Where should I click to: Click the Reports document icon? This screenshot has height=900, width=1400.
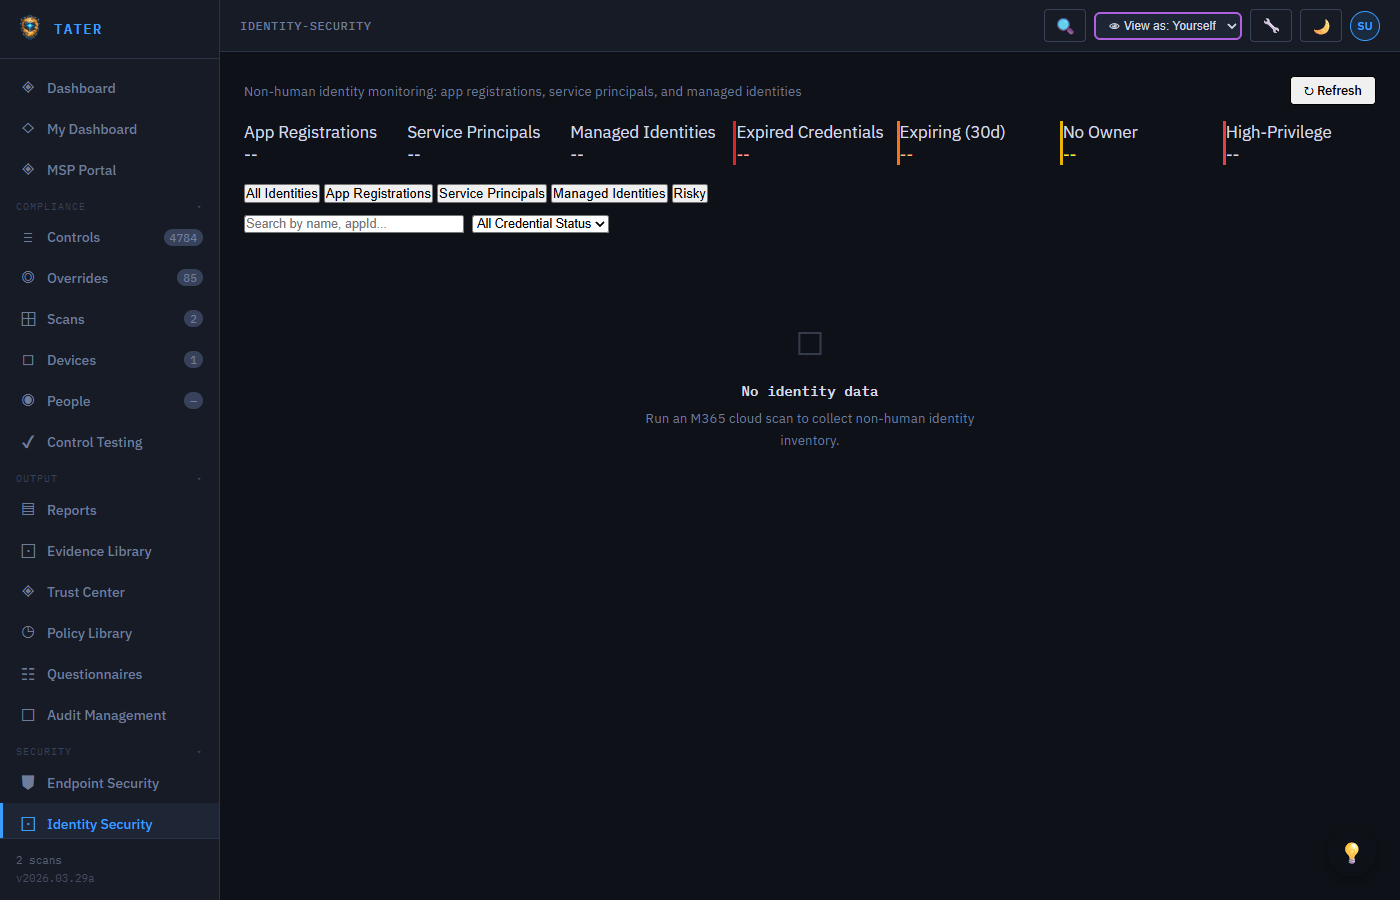(28, 510)
